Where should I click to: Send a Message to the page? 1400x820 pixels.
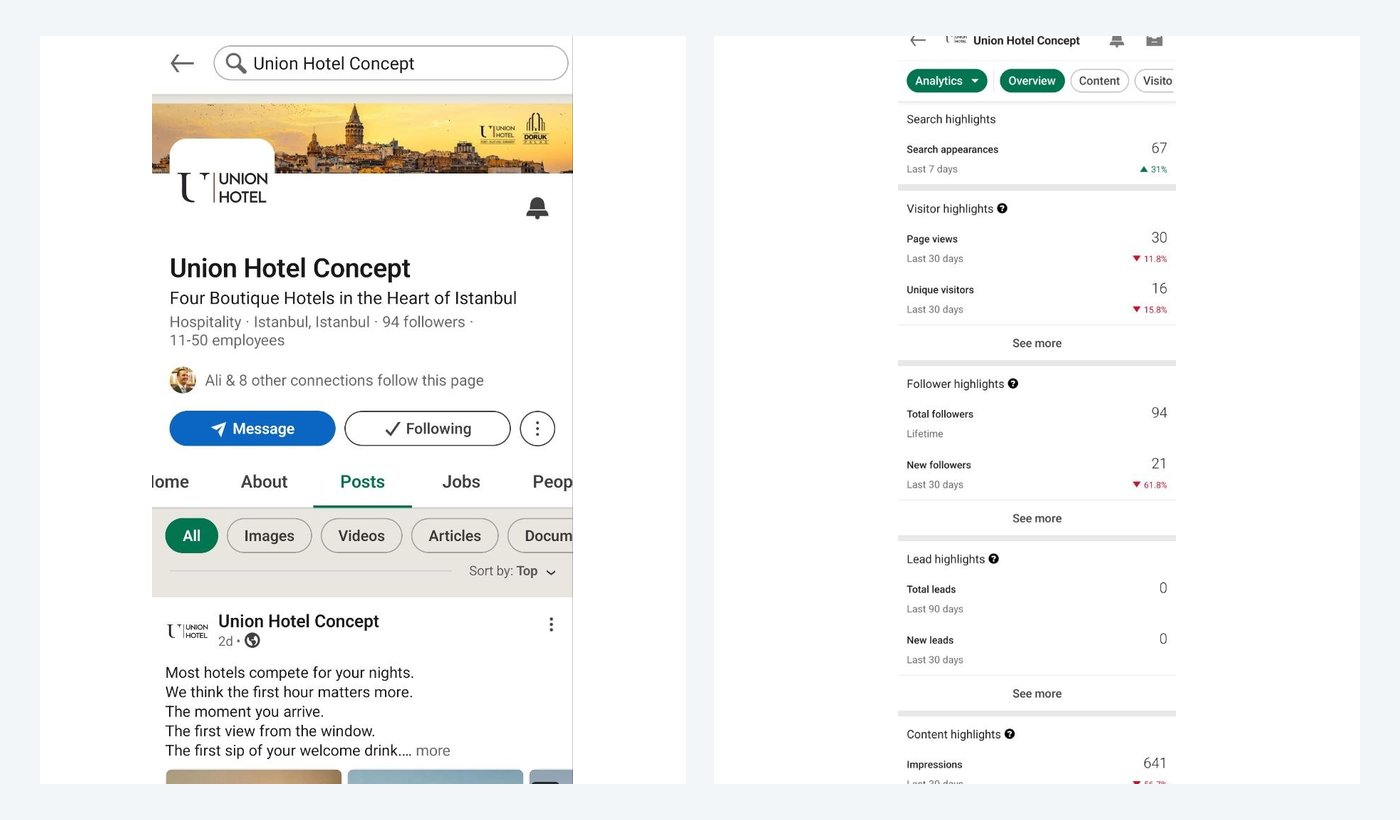252,429
